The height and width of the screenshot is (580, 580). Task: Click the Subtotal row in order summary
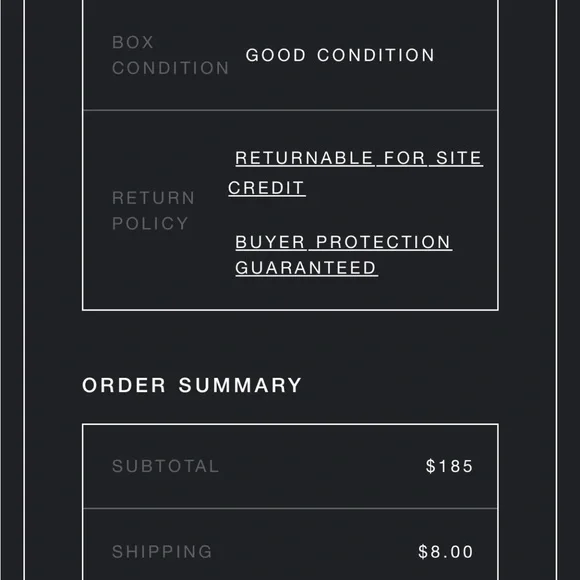(x=290, y=466)
